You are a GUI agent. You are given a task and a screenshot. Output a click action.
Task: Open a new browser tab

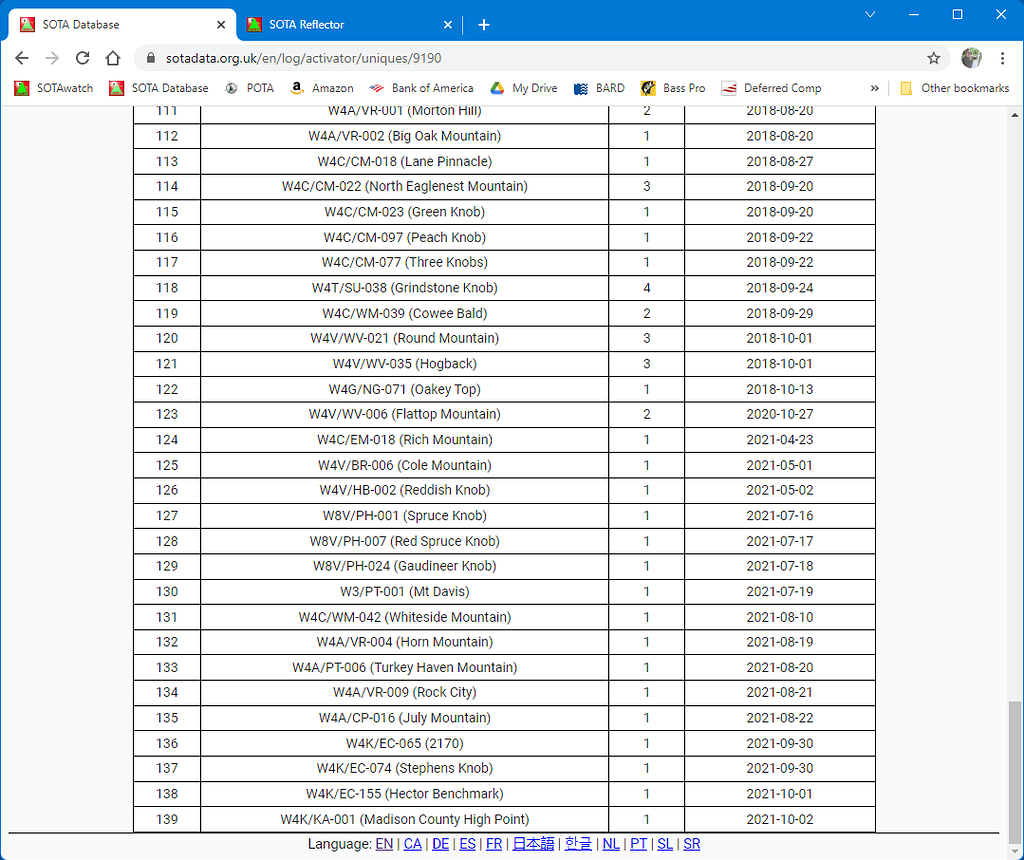[x=484, y=24]
